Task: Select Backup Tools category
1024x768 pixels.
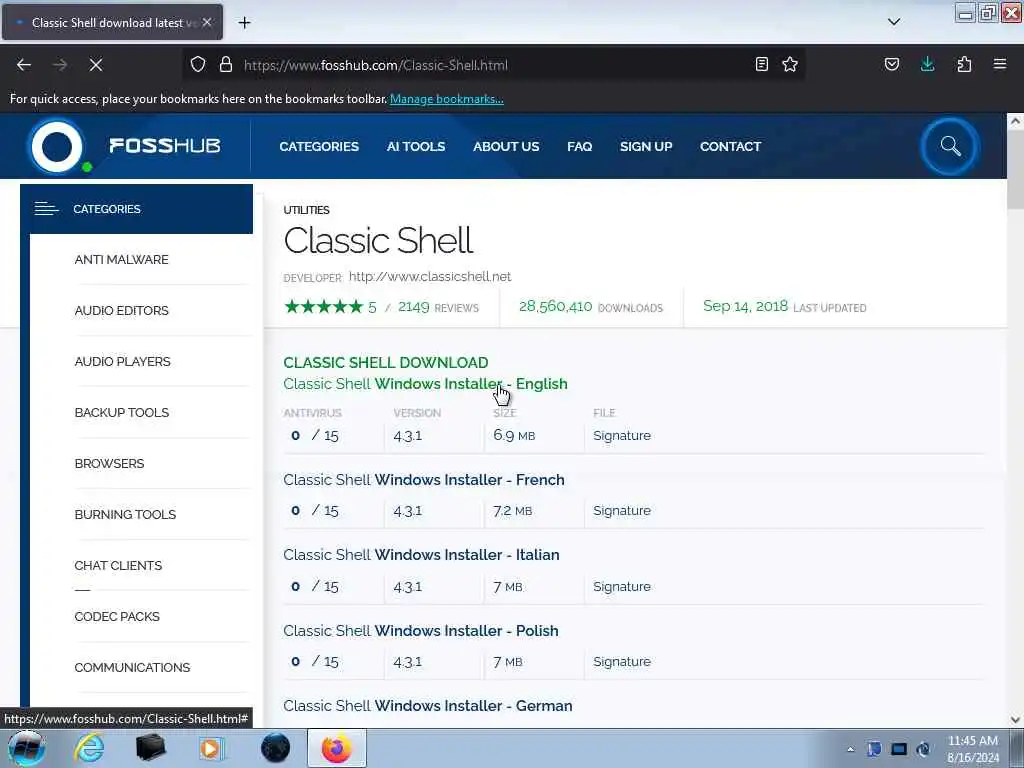Action: click(121, 412)
